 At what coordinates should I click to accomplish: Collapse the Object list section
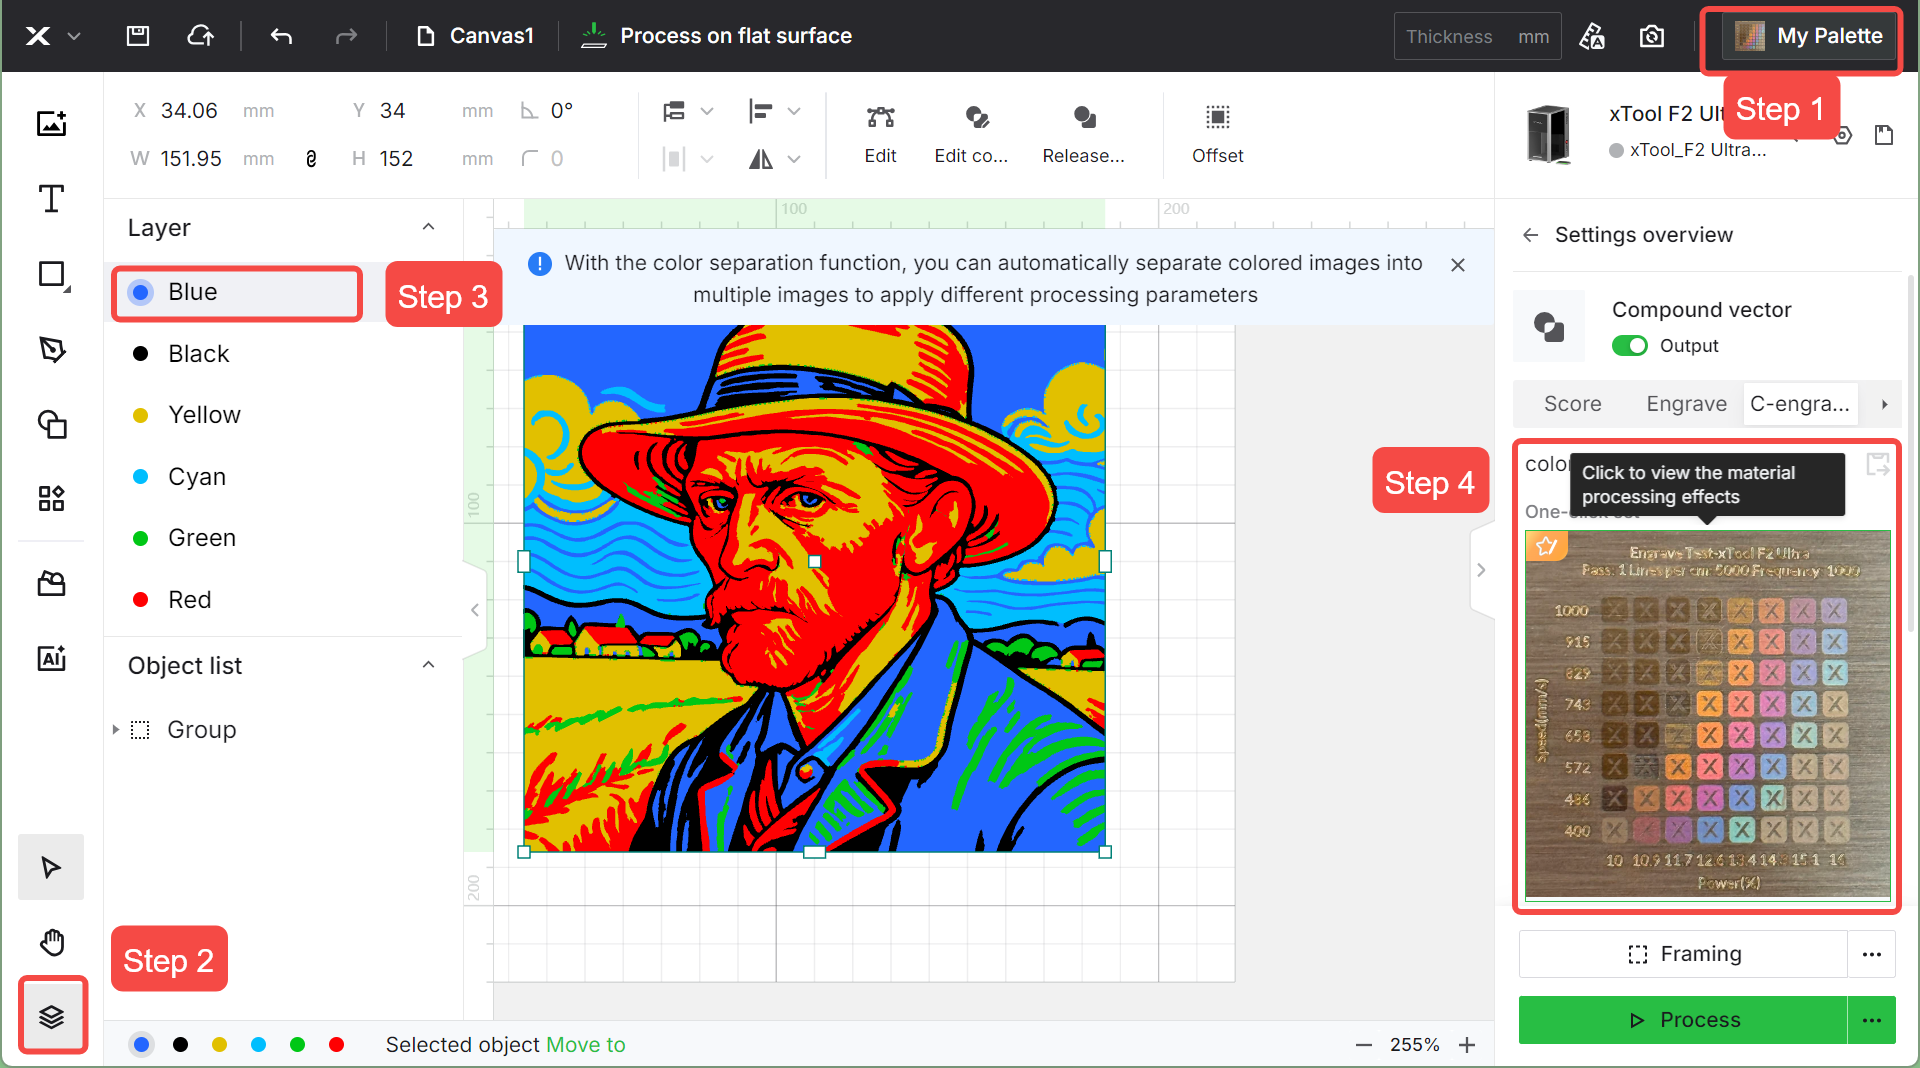[x=428, y=665]
